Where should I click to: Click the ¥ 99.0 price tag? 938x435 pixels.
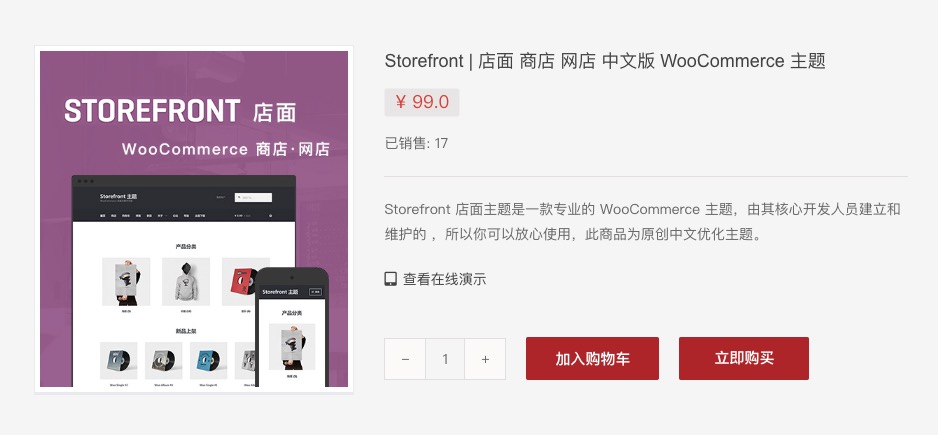422,102
